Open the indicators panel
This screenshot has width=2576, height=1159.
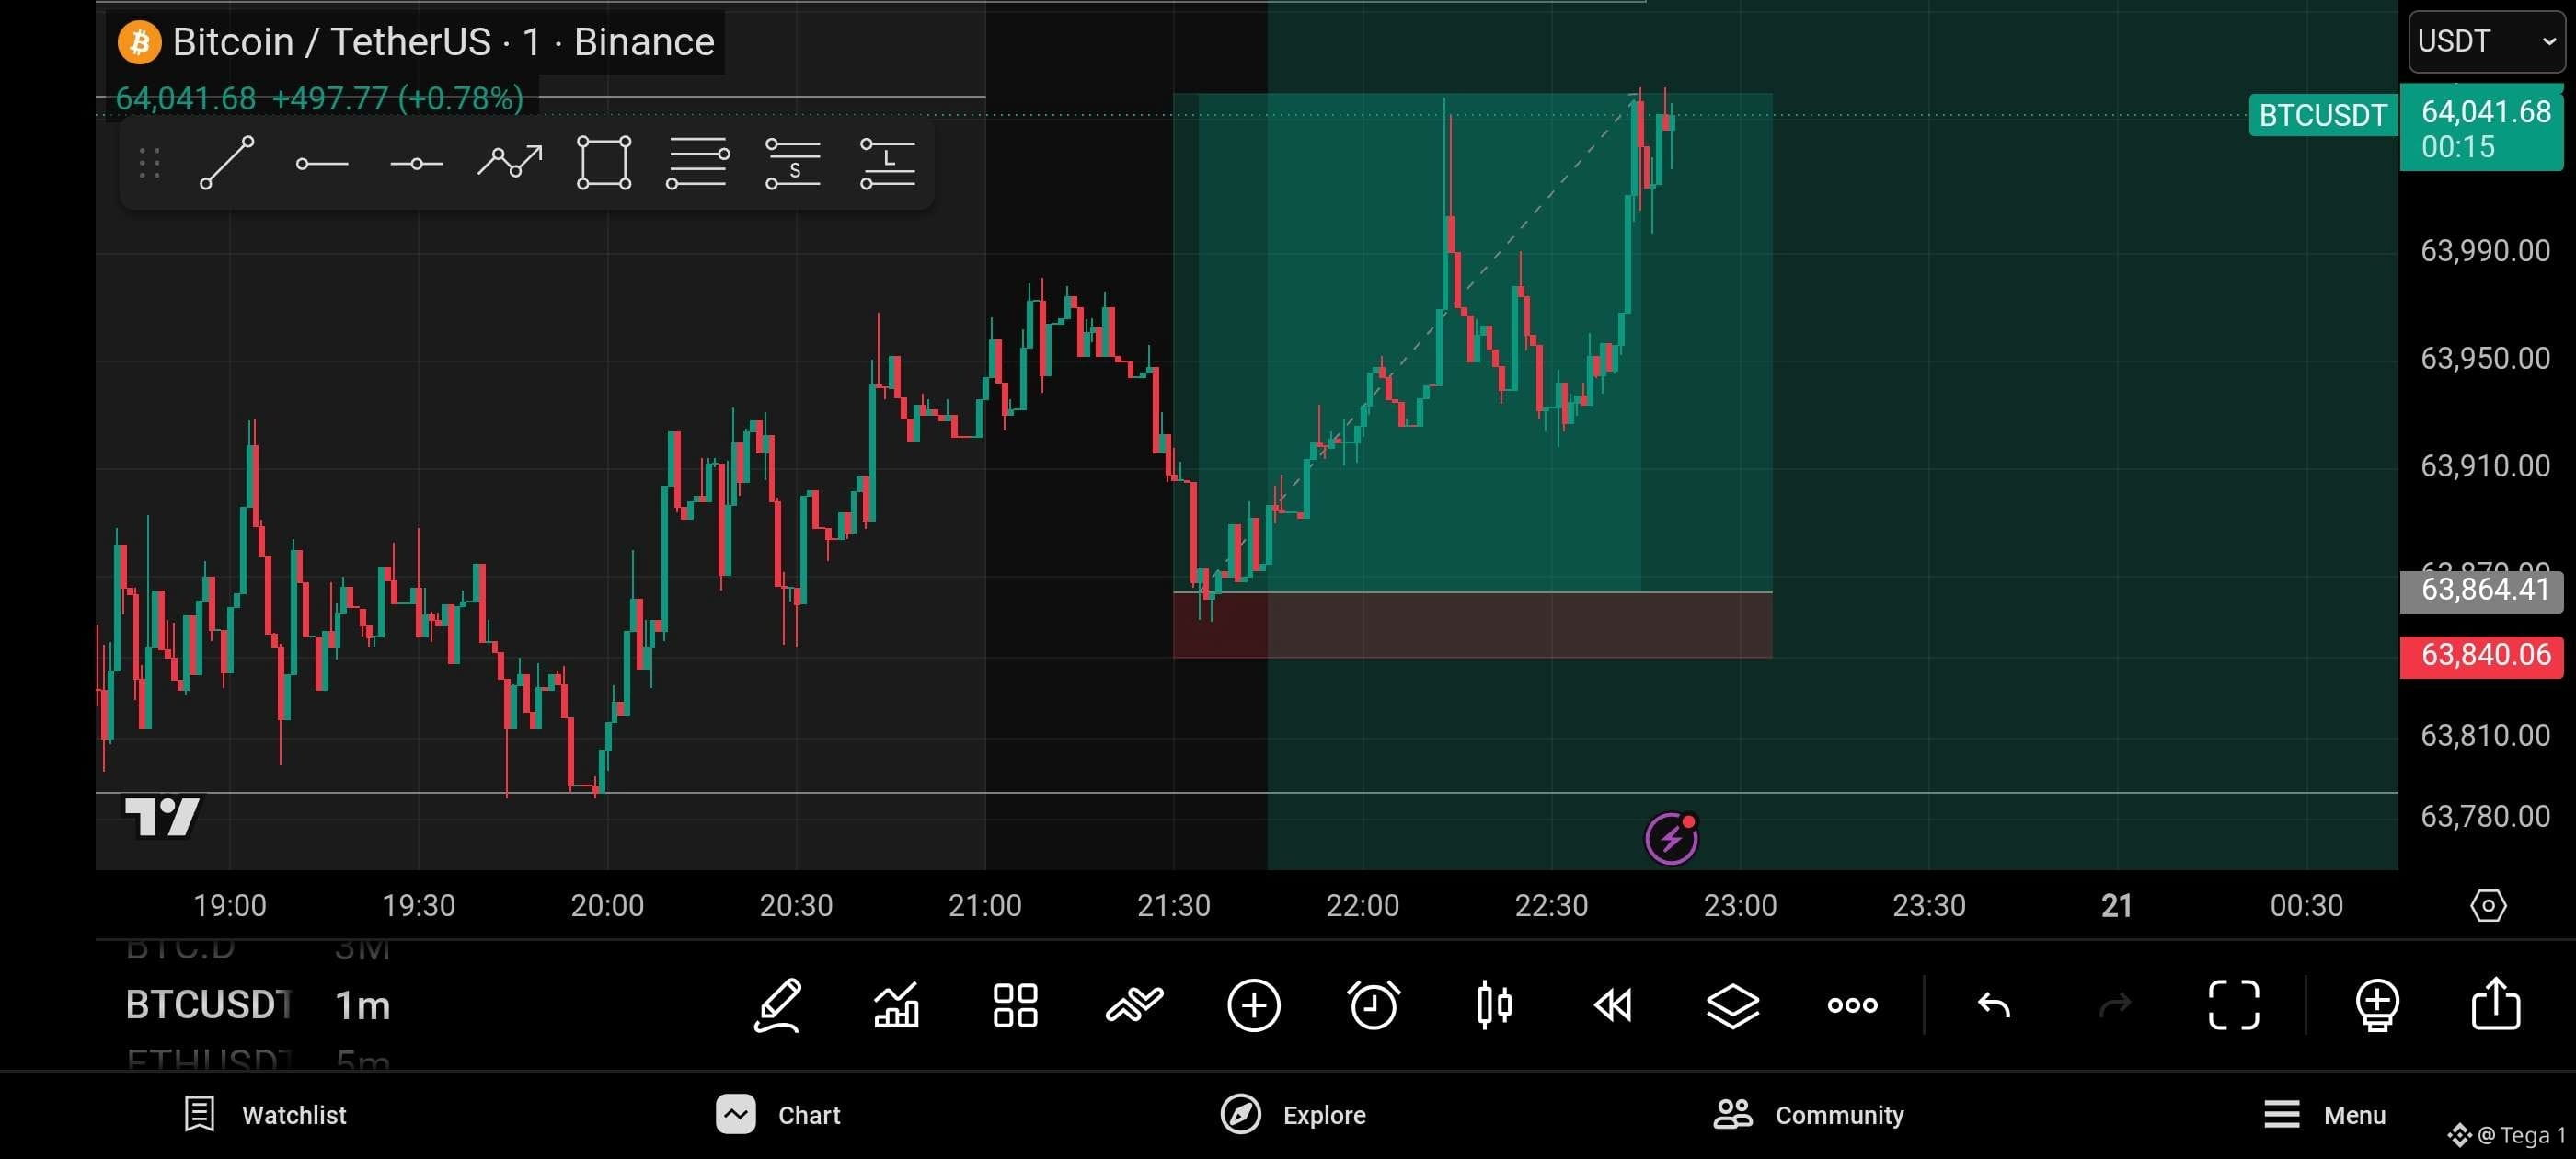tap(896, 1005)
